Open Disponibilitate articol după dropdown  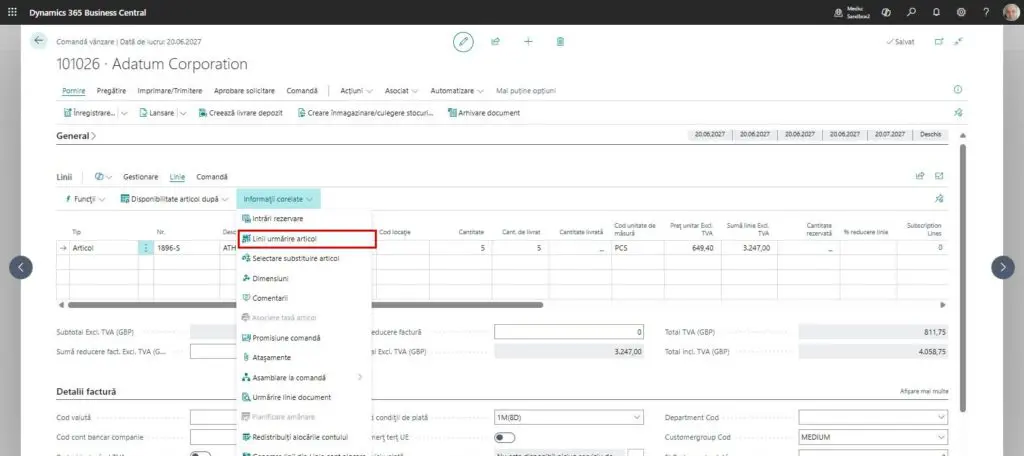[x=174, y=199]
